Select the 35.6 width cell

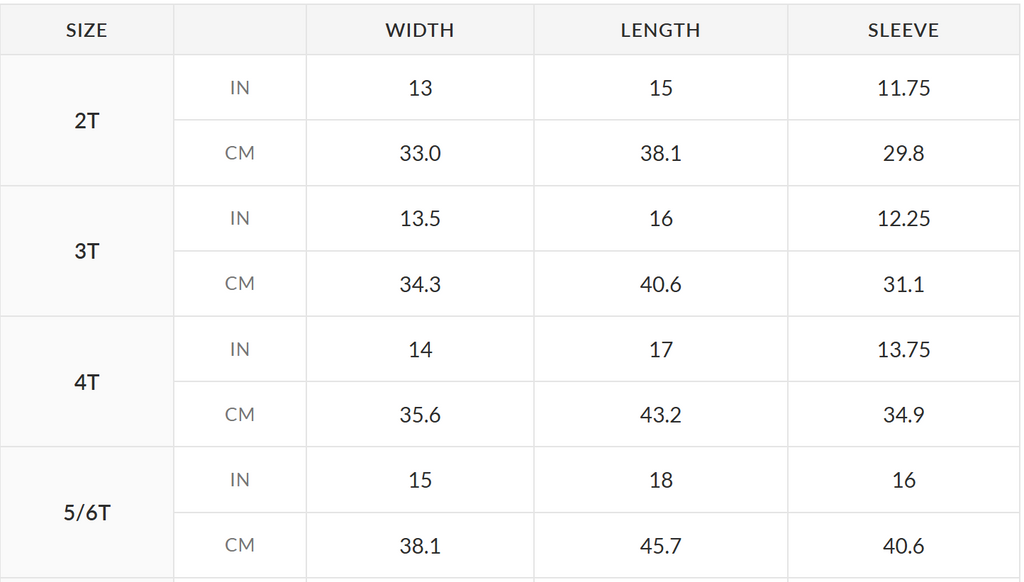point(420,415)
